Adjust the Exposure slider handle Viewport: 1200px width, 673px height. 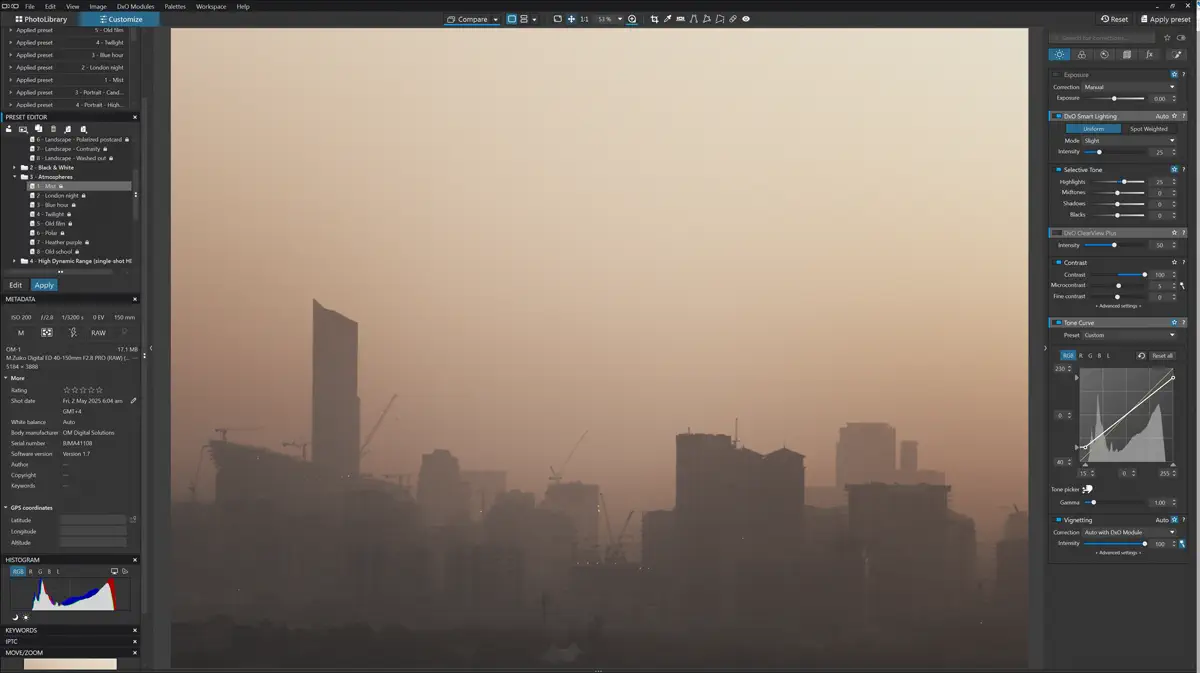1114,98
